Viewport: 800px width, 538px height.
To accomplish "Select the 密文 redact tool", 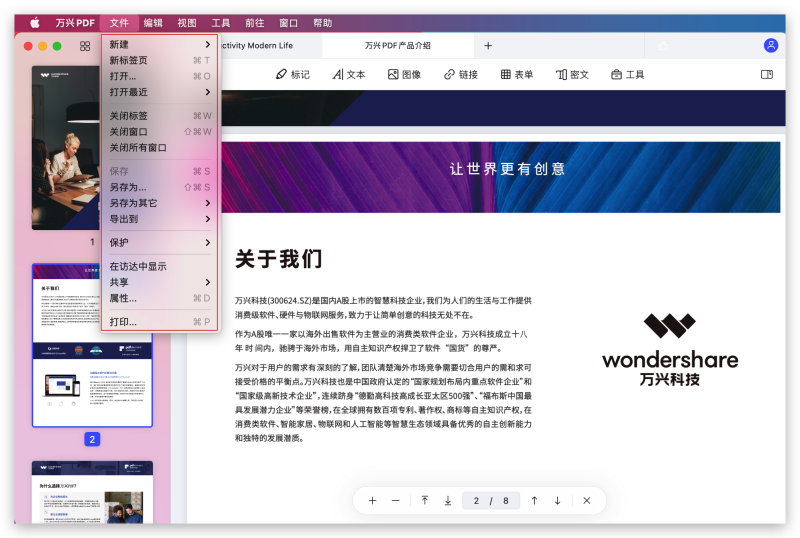I will [x=572, y=75].
